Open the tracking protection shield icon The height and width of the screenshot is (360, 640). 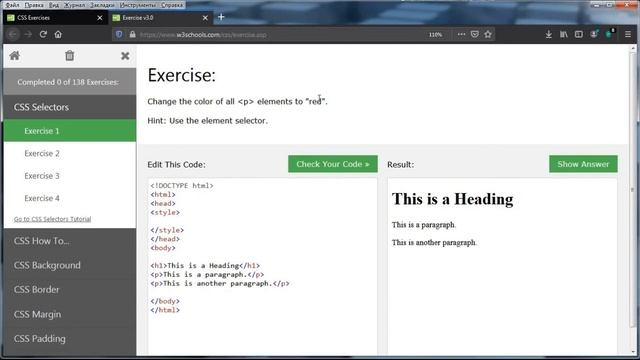point(119,34)
